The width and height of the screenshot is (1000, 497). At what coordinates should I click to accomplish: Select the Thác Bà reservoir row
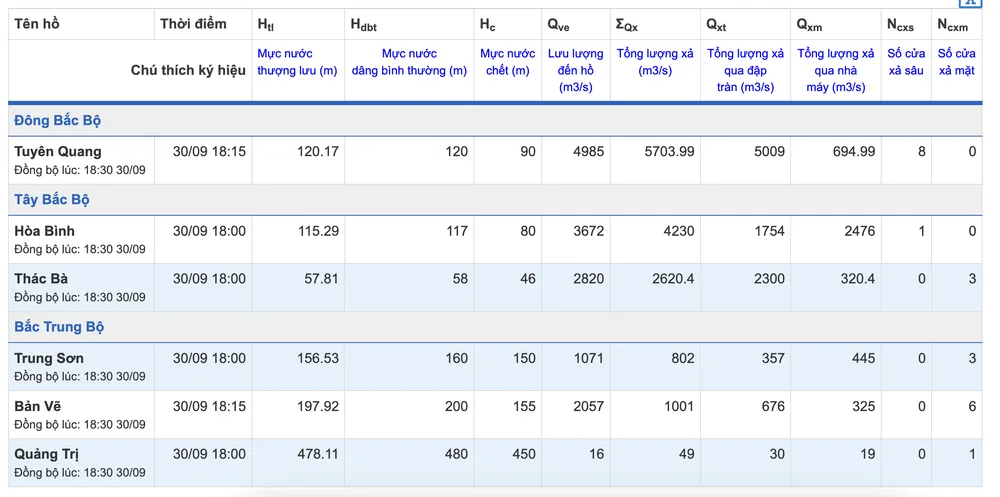click(x=495, y=288)
